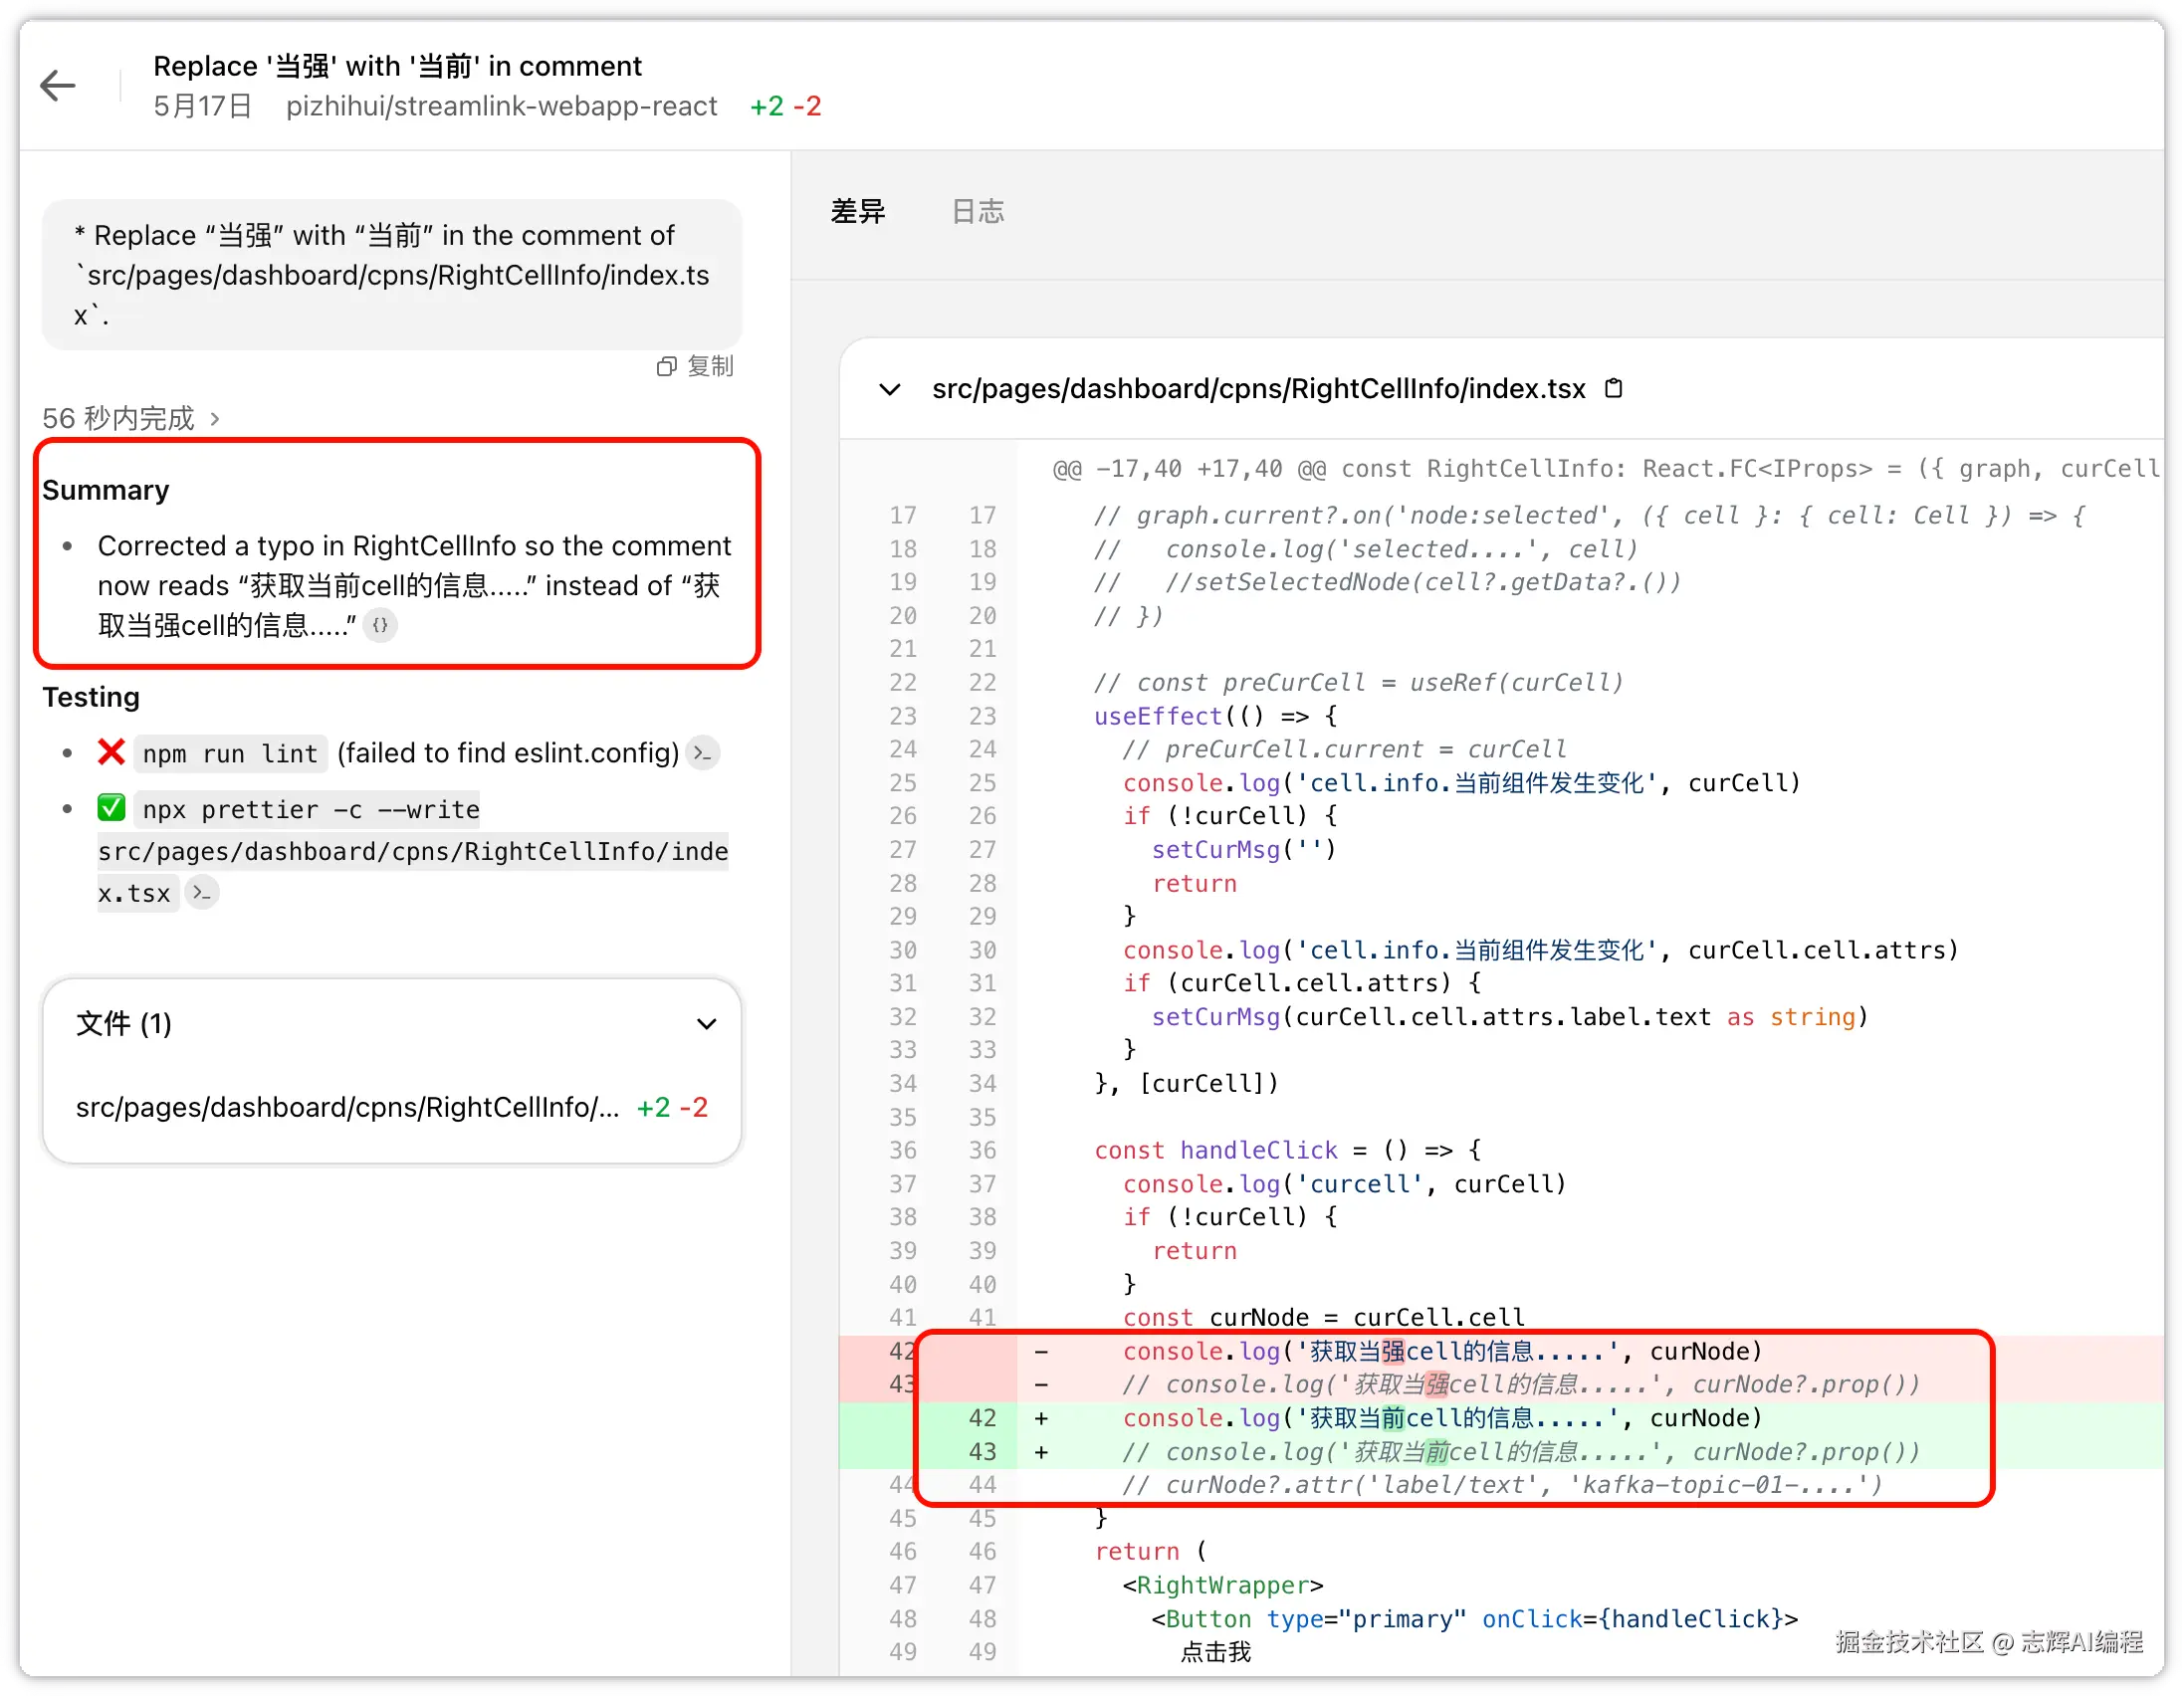Click the diff file path header index.tsx

pyautogui.click(x=1258, y=389)
